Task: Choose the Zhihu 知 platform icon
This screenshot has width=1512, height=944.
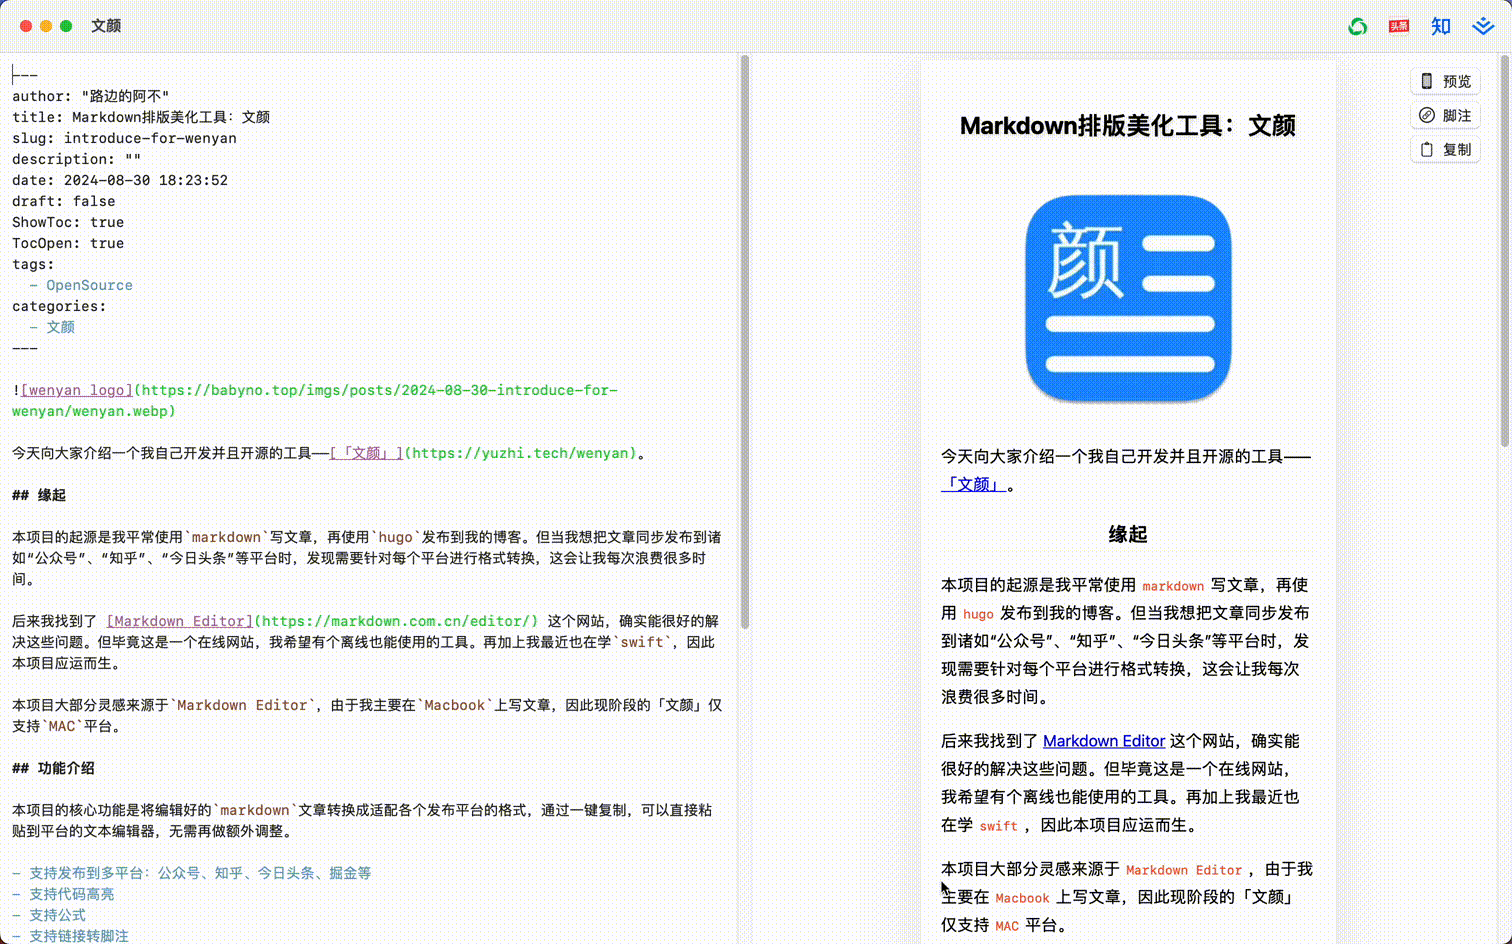Action: [1441, 26]
